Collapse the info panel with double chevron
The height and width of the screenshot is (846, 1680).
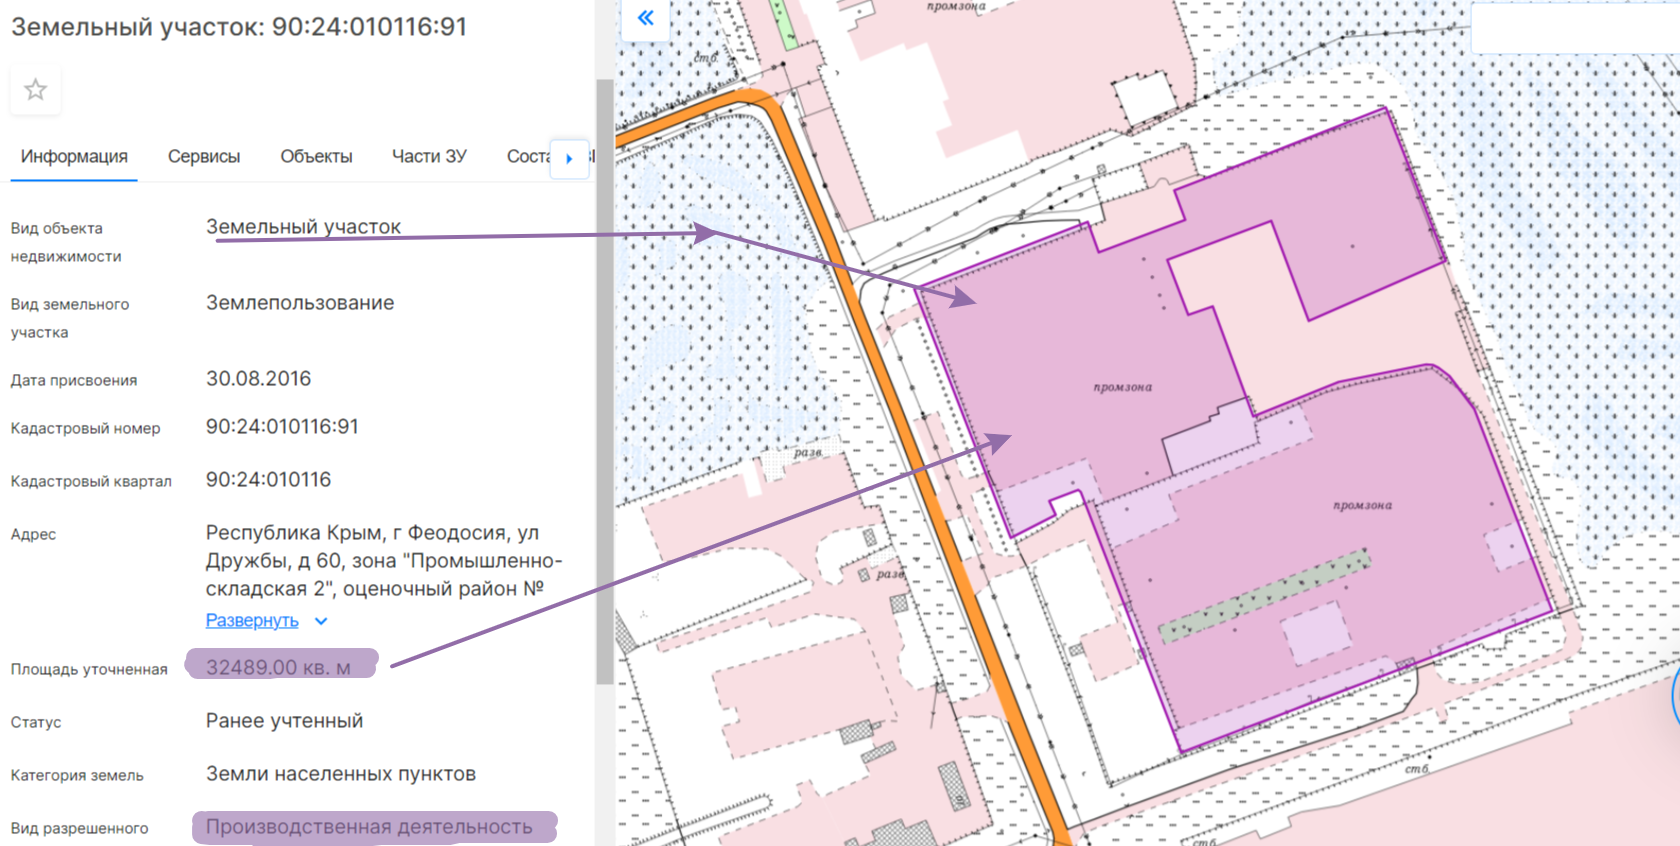coord(646,18)
